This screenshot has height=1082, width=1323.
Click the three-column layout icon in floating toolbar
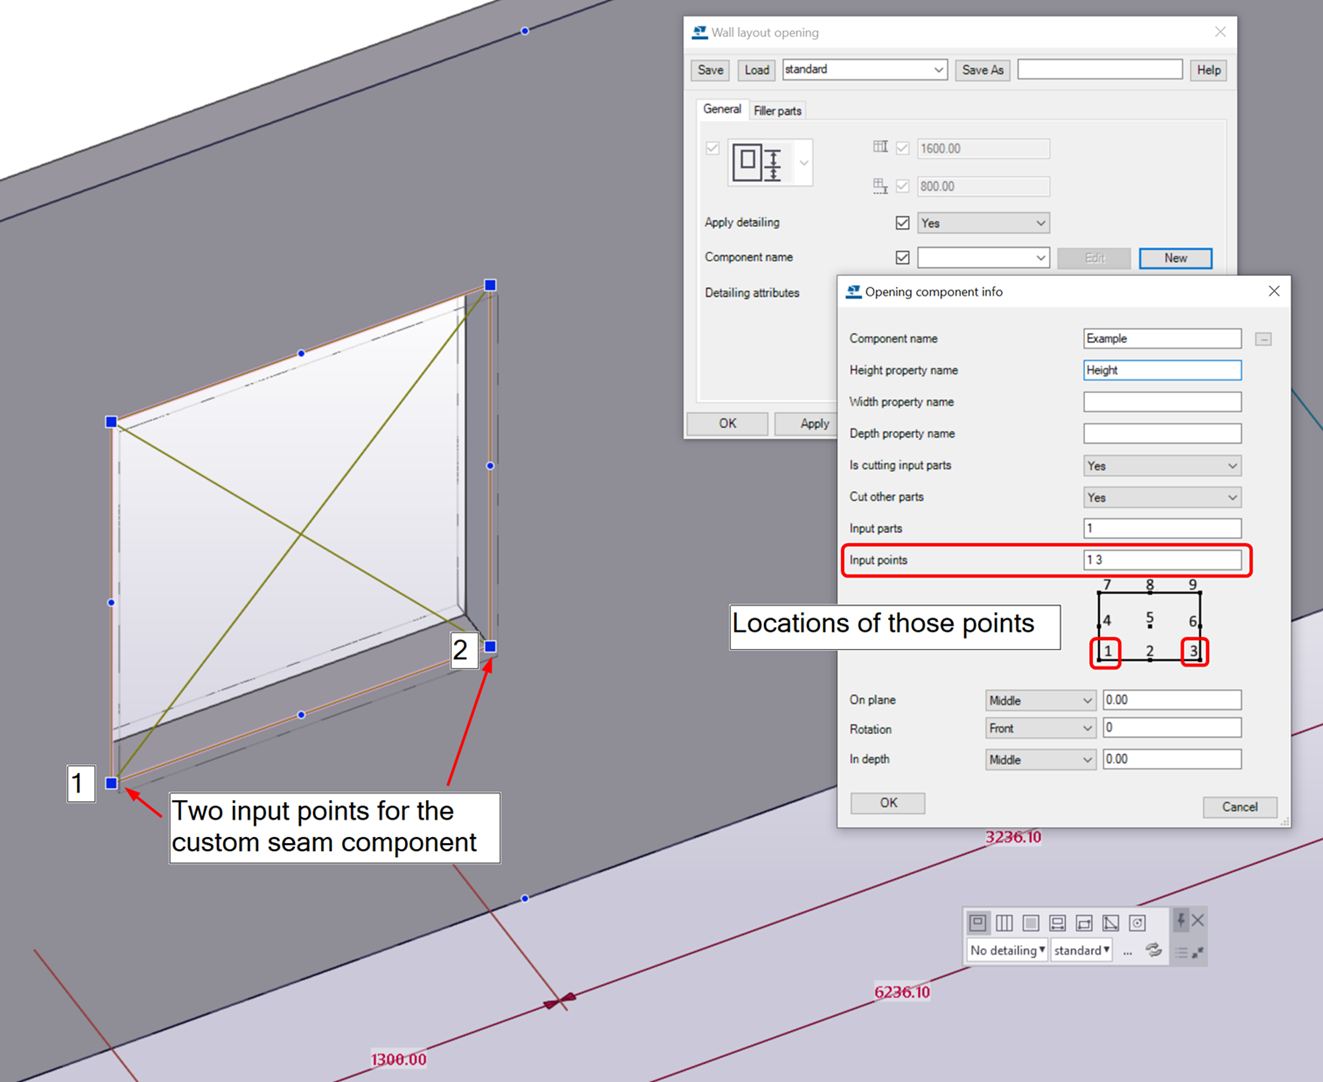click(x=1004, y=923)
